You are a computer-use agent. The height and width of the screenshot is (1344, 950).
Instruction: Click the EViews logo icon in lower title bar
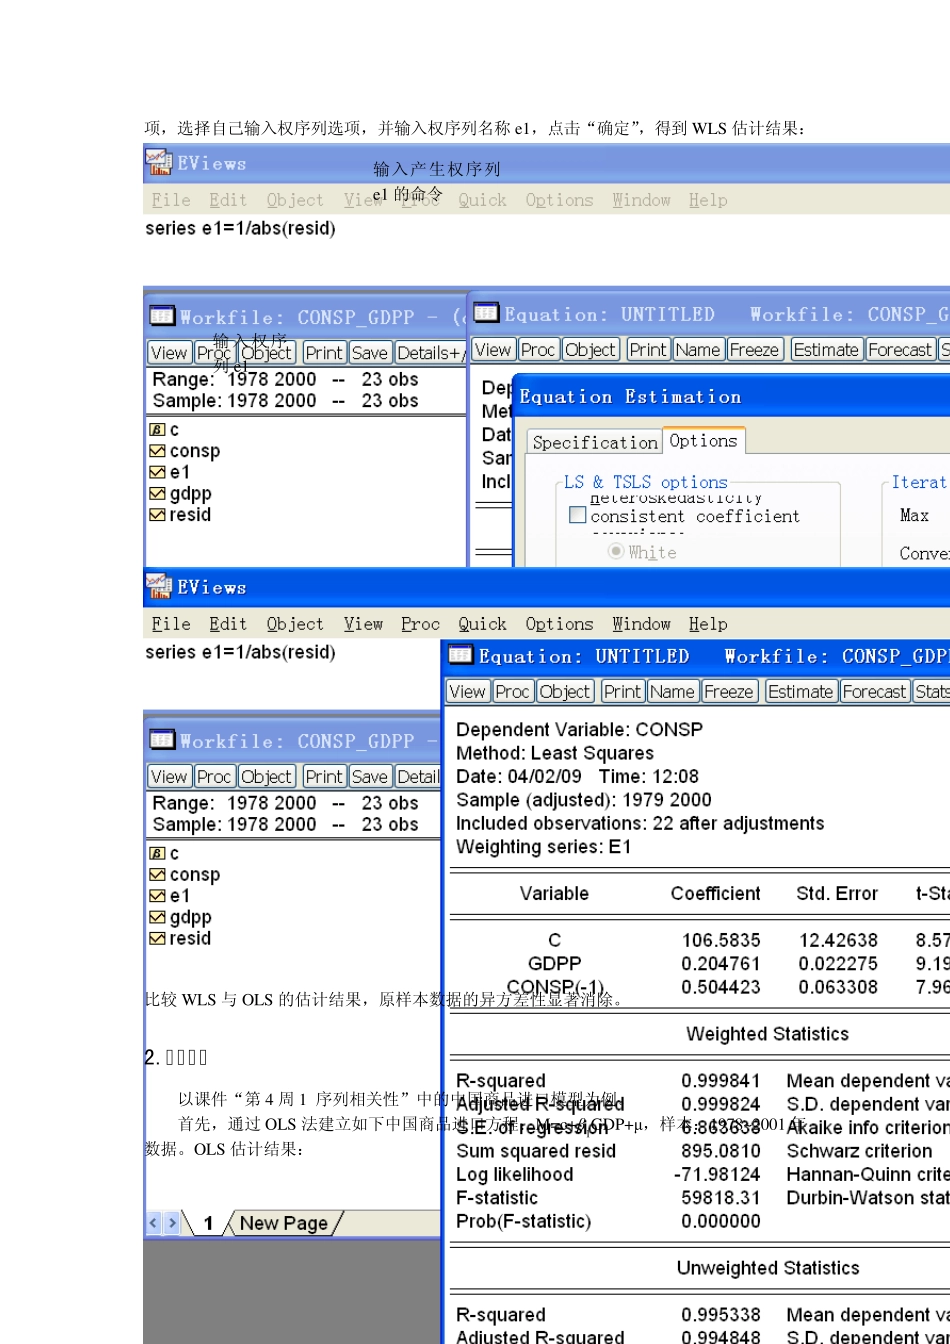click(x=157, y=587)
